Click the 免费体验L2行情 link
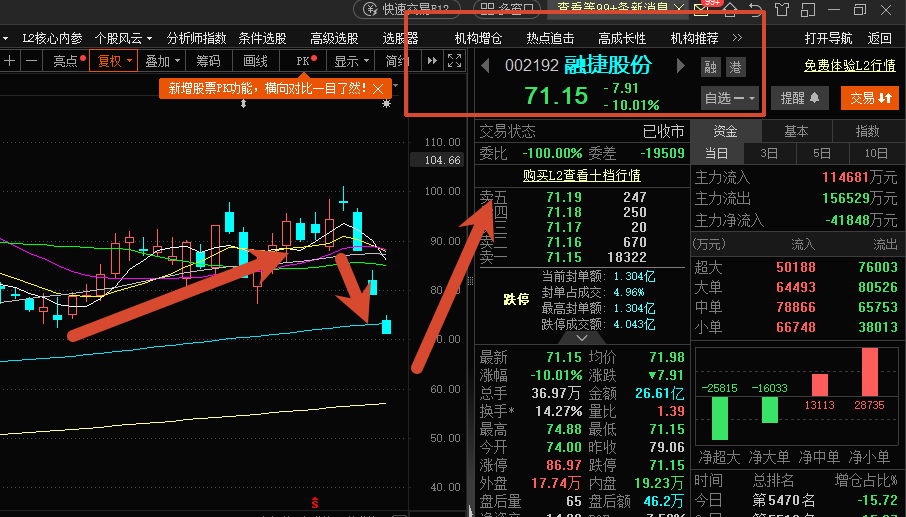The image size is (906, 517). click(849, 66)
